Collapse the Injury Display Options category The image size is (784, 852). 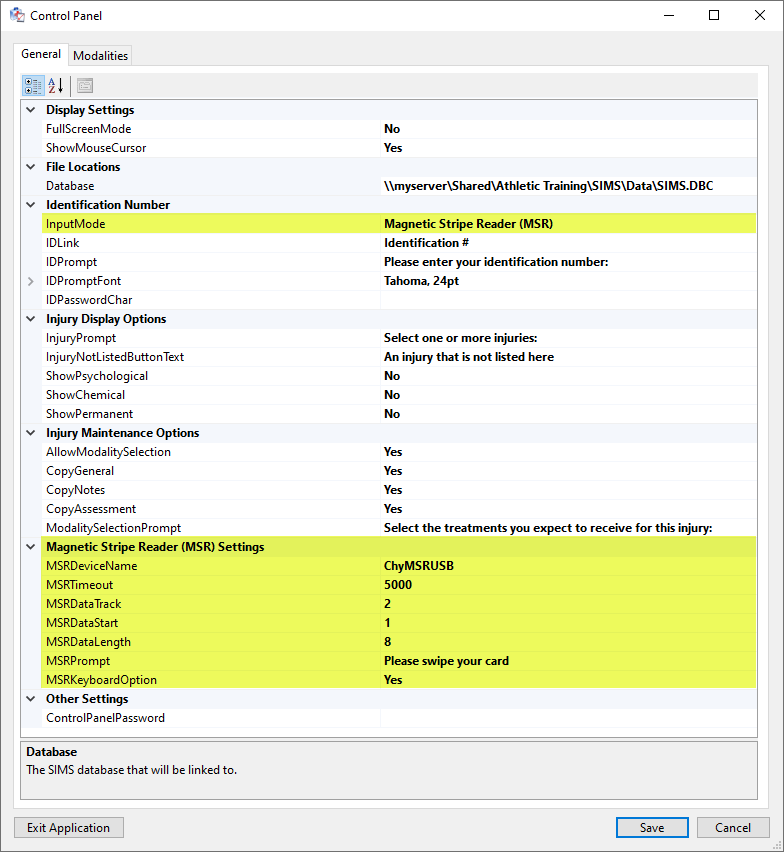click(x=31, y=319)
